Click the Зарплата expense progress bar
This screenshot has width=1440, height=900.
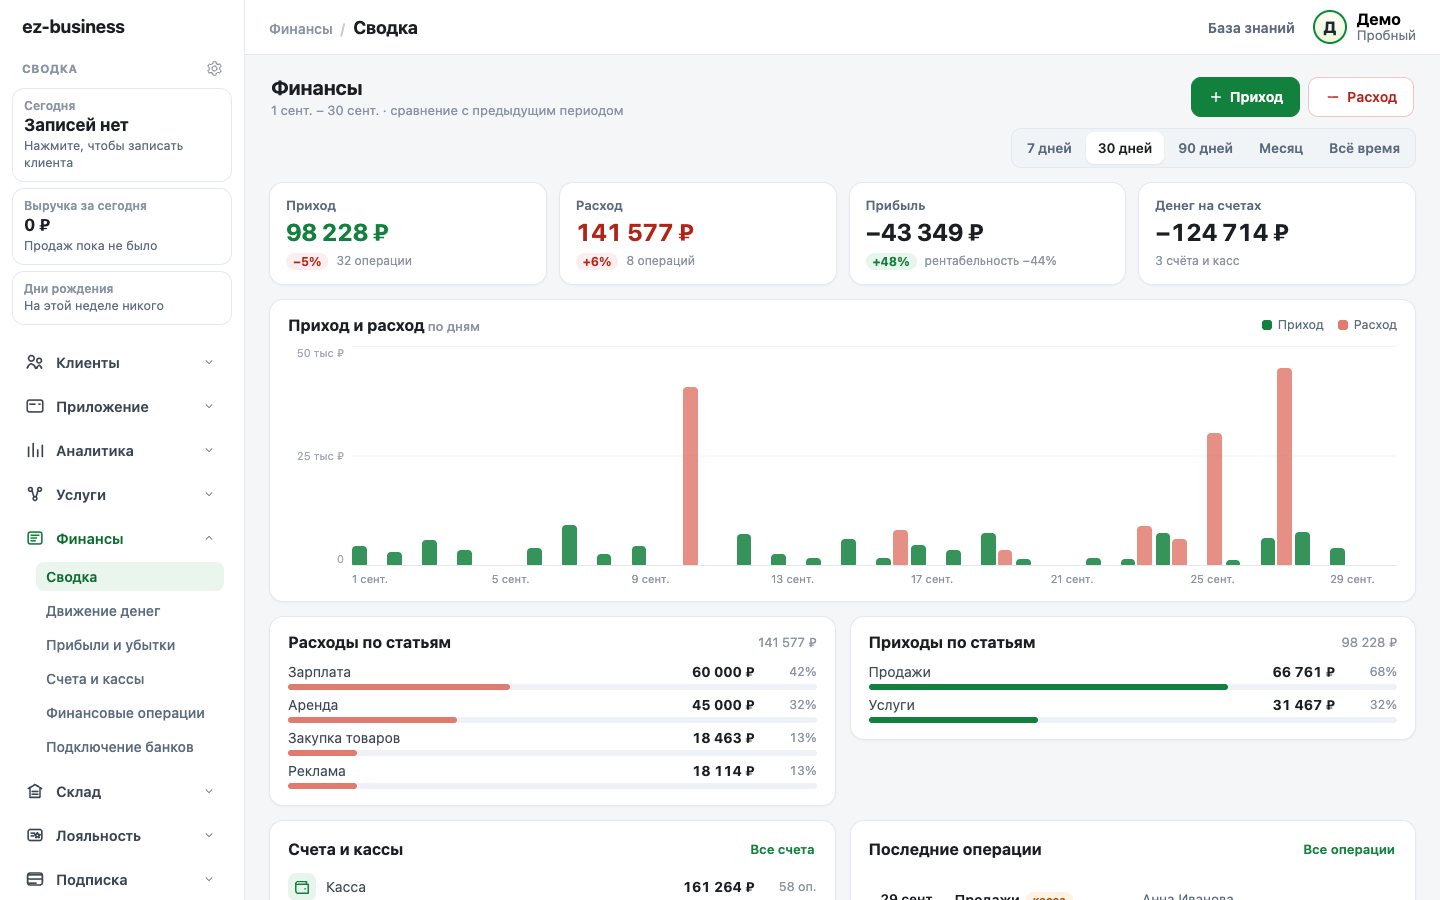point(552,687)
